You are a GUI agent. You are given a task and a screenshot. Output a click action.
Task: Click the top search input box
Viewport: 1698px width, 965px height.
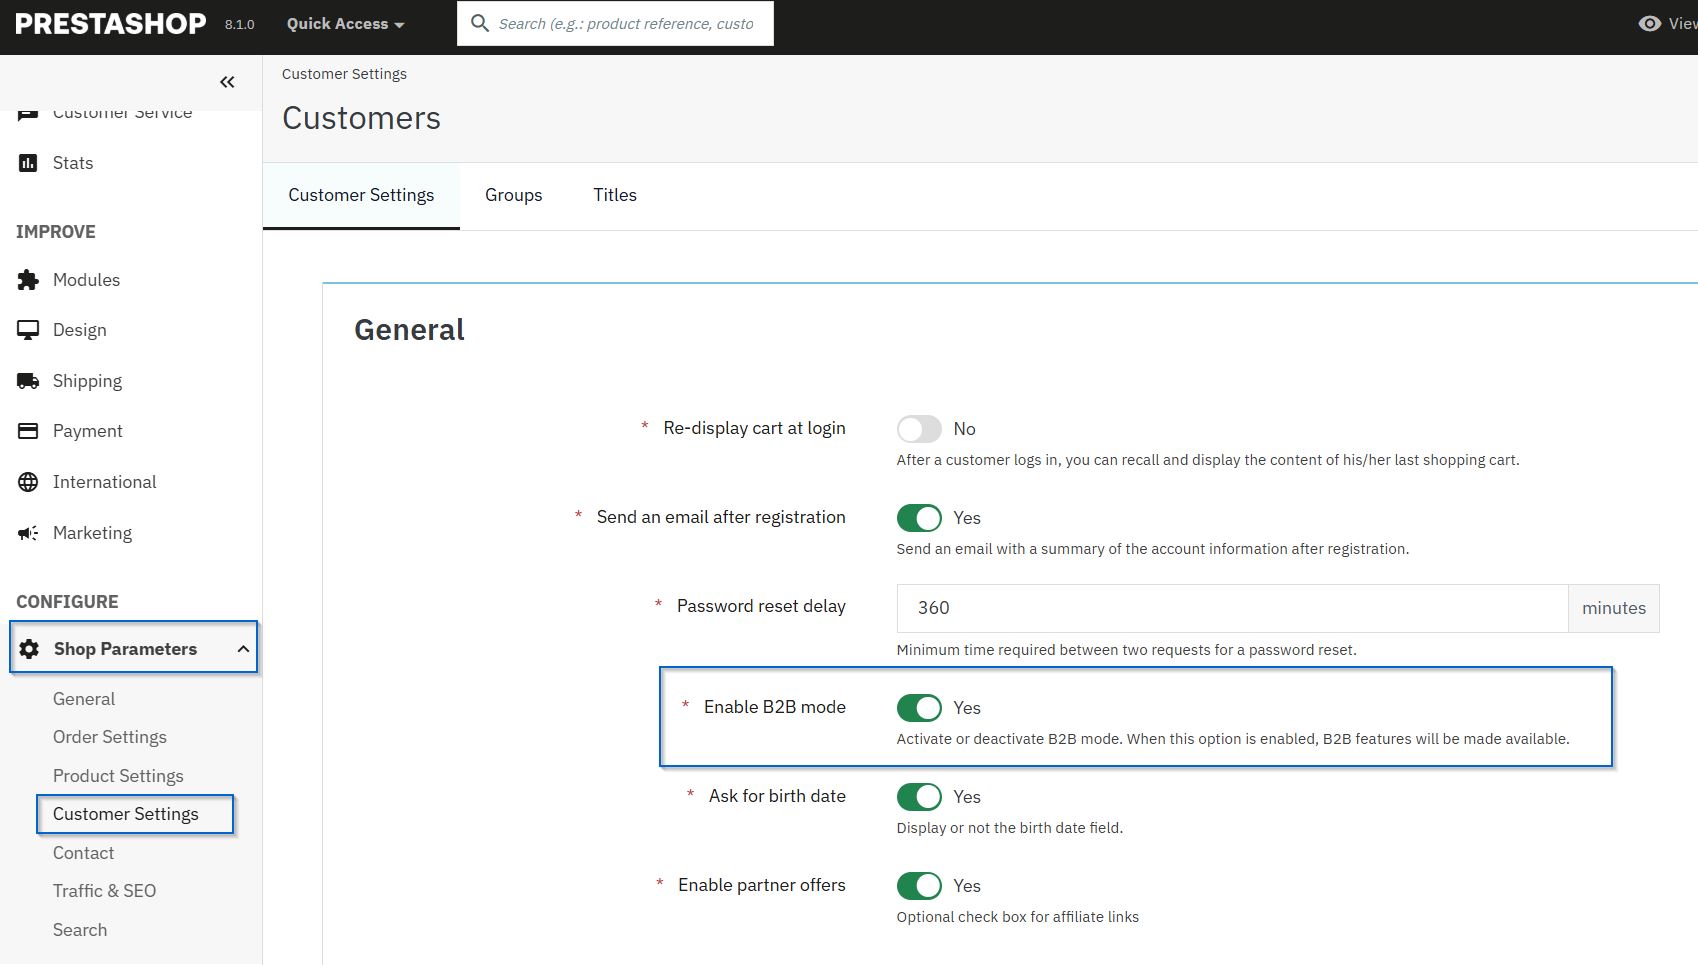615,23
